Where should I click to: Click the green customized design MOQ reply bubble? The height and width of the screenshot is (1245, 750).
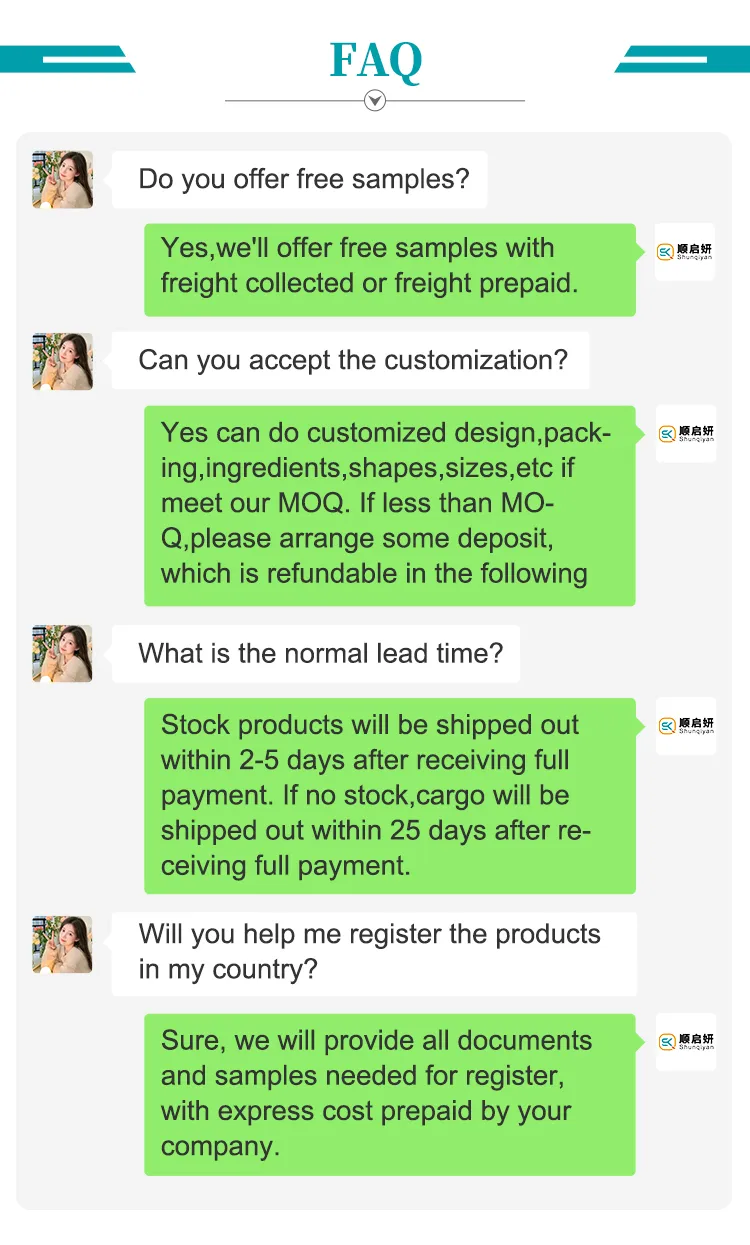pyautogui.click(x=390, y=505)
